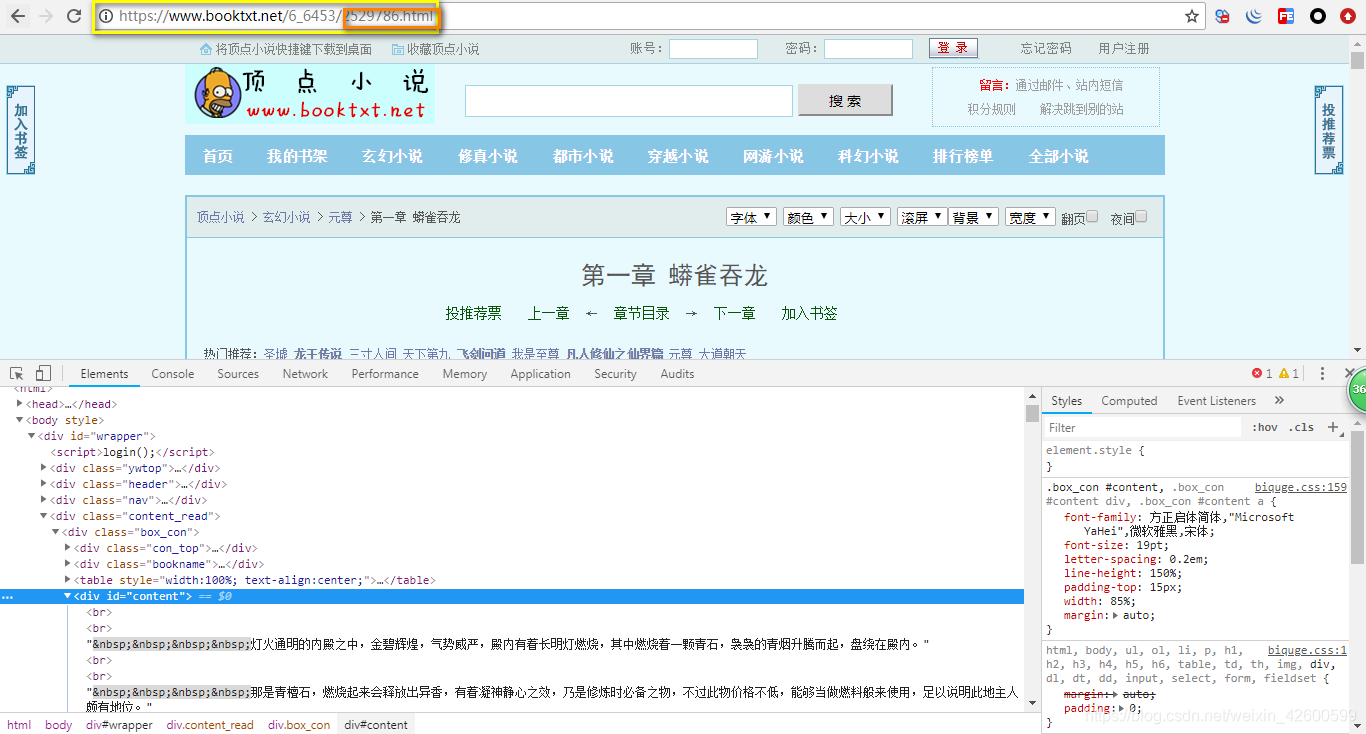Image resolution: width=1366 pixels, height=734 pixels.
Task: Open the 宽度 width dropdown
Action: [1031, 217]
